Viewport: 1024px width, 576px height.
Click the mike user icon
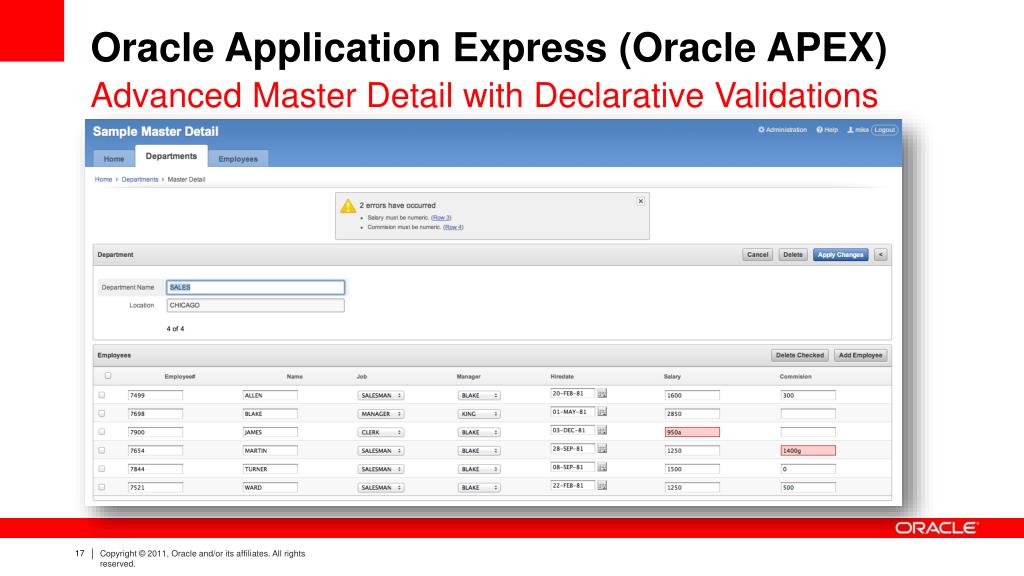(x=851, y=130)
